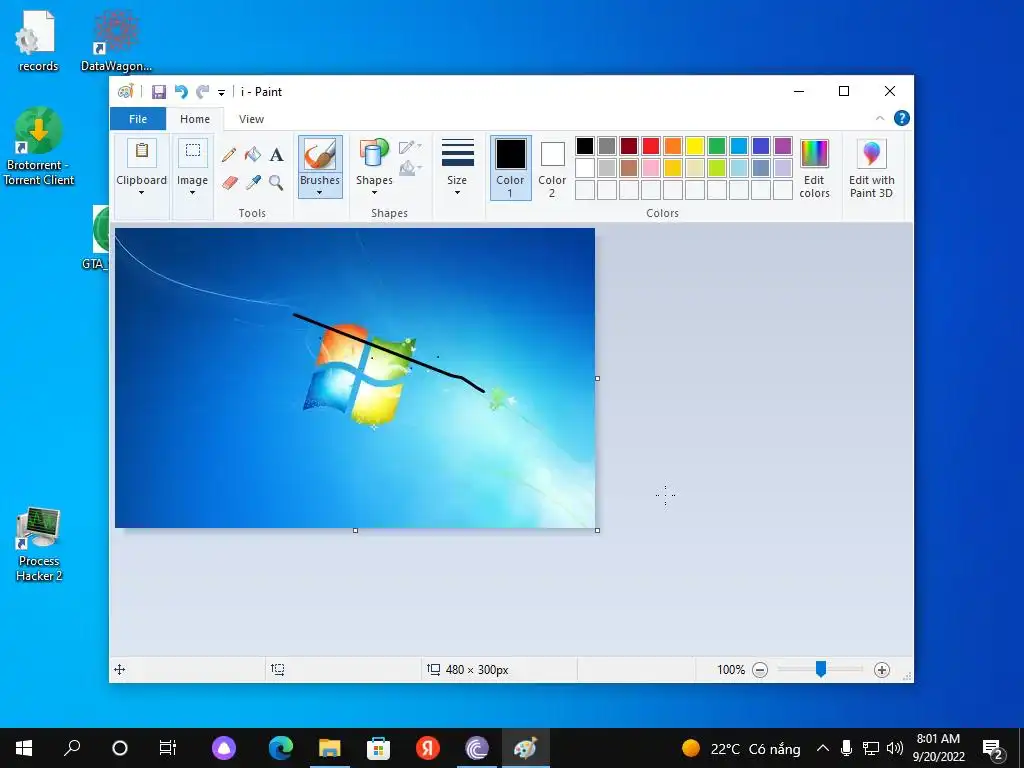Viewport: 1024px width, 768px height.
Task: Pick the orange color swatch
Action: pyautogui.click(x=673, y=146)
